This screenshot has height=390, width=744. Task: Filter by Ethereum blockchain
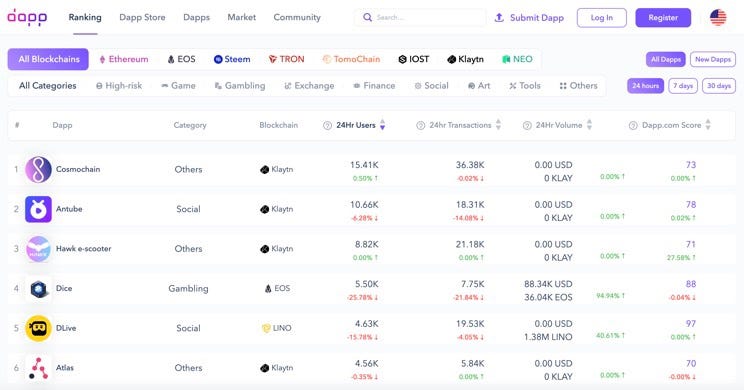coord(123,59)
